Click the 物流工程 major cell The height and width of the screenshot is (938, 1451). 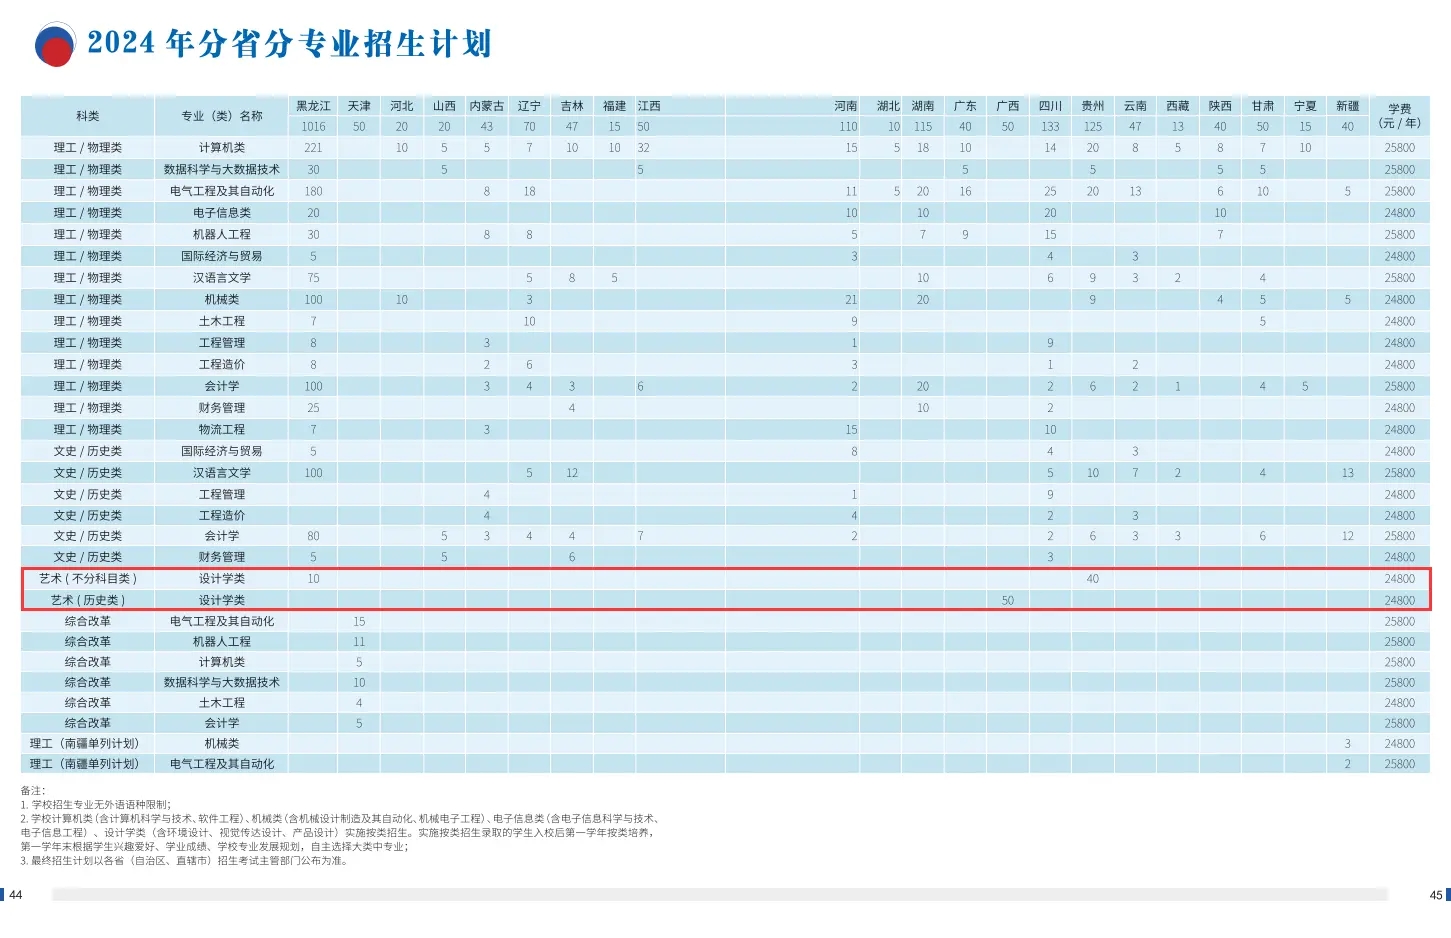tap(222, 430)
